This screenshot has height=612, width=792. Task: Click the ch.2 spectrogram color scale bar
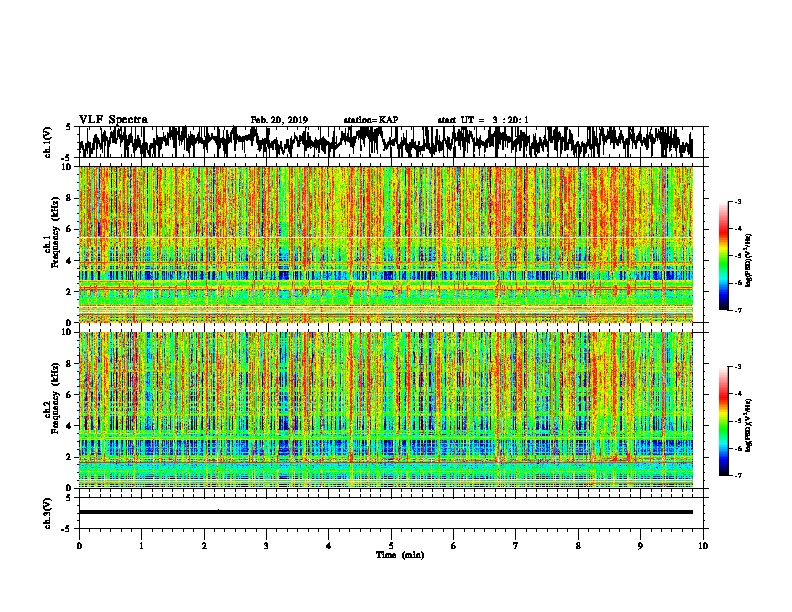click(x=723, y=421)
